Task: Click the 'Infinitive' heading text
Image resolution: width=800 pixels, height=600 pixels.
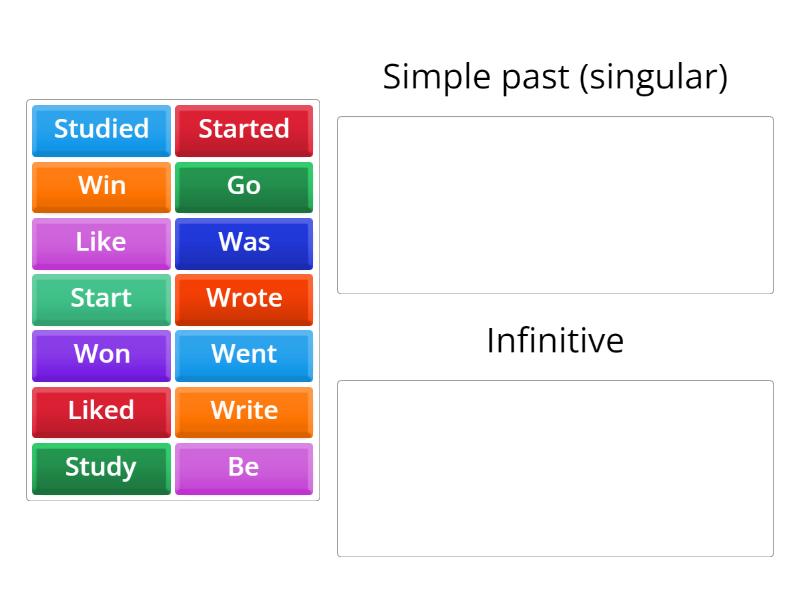Action: point(556,341)
